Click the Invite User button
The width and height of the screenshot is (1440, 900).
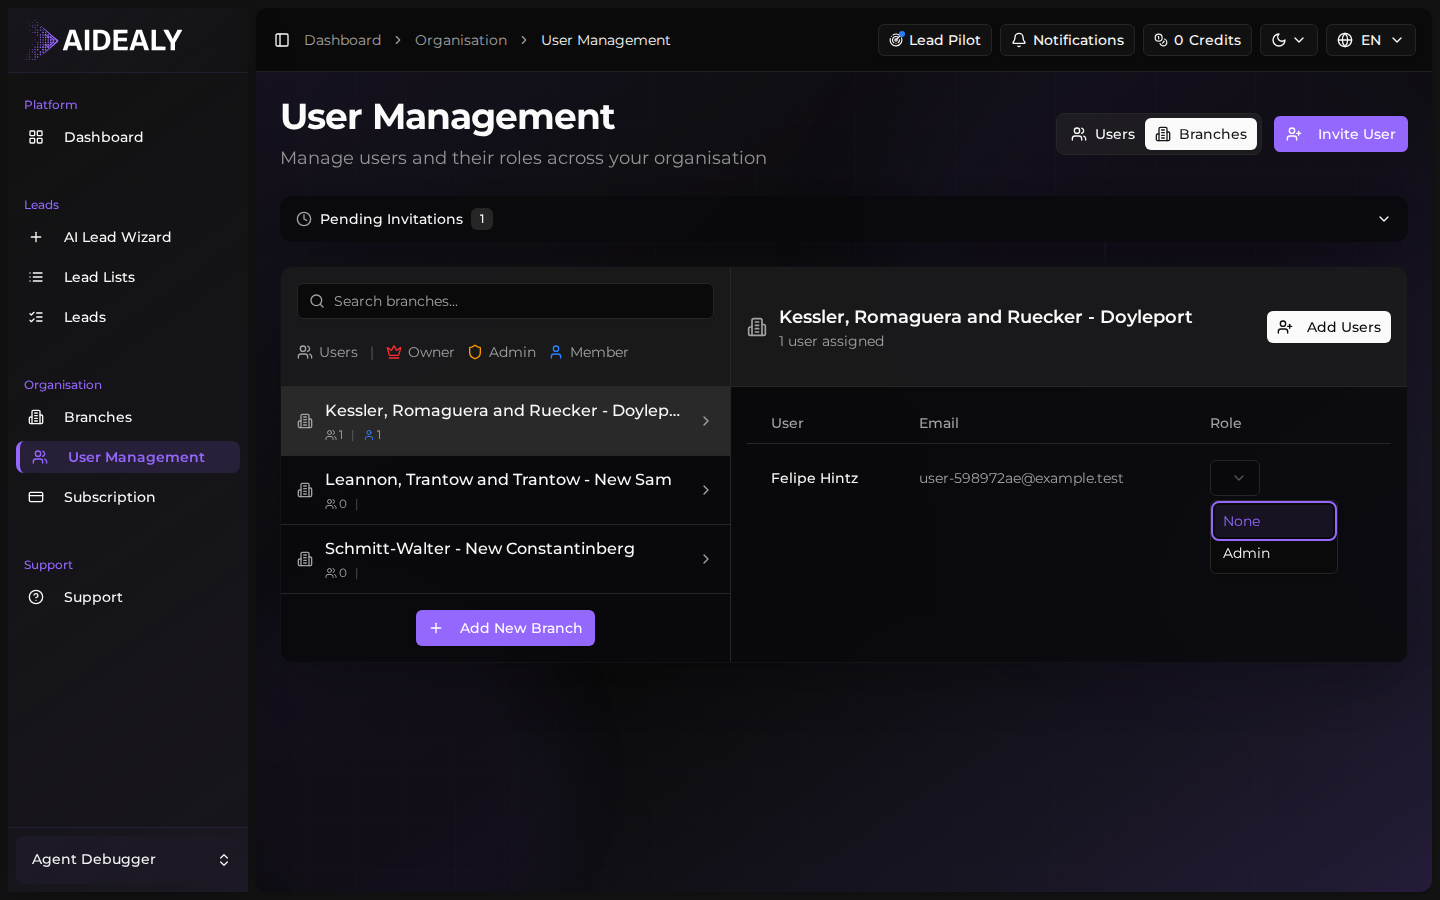pyautogui.click(x=1341, y=134)
